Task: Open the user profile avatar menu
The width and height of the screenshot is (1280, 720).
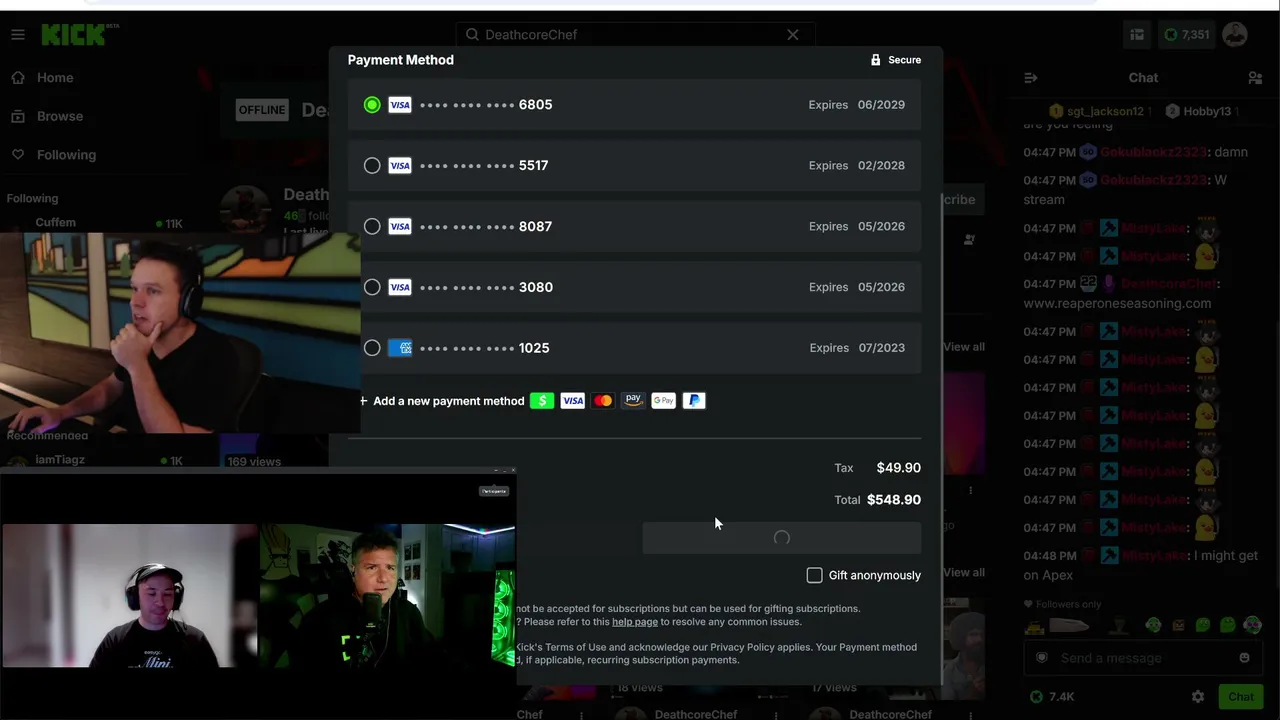Action: [x=1235, y=35]
